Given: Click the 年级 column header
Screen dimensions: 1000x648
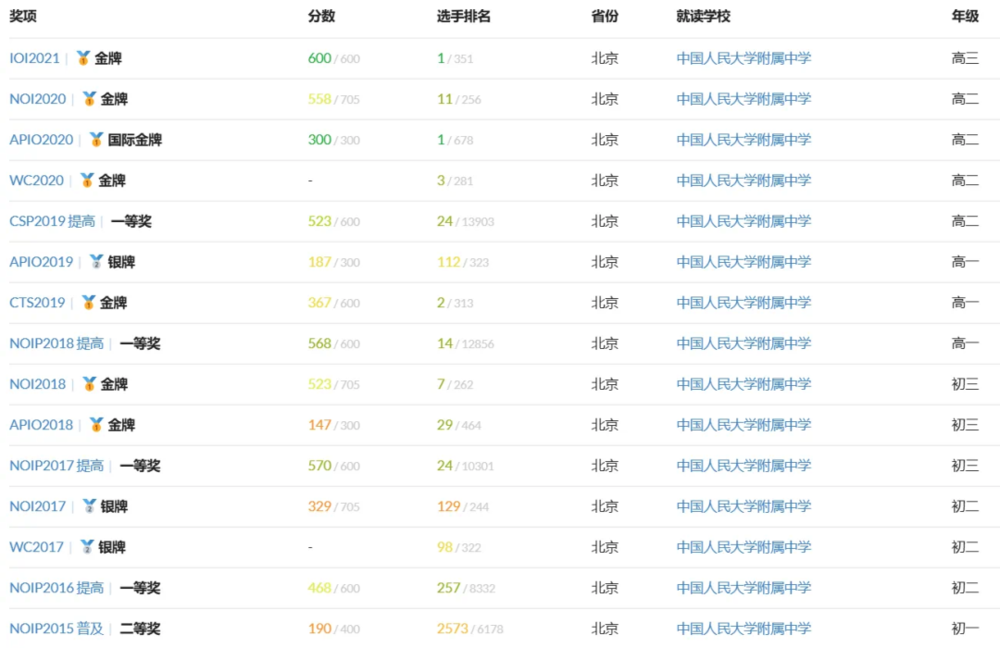Looking at the screenshot, I should (x=964, y=17).
